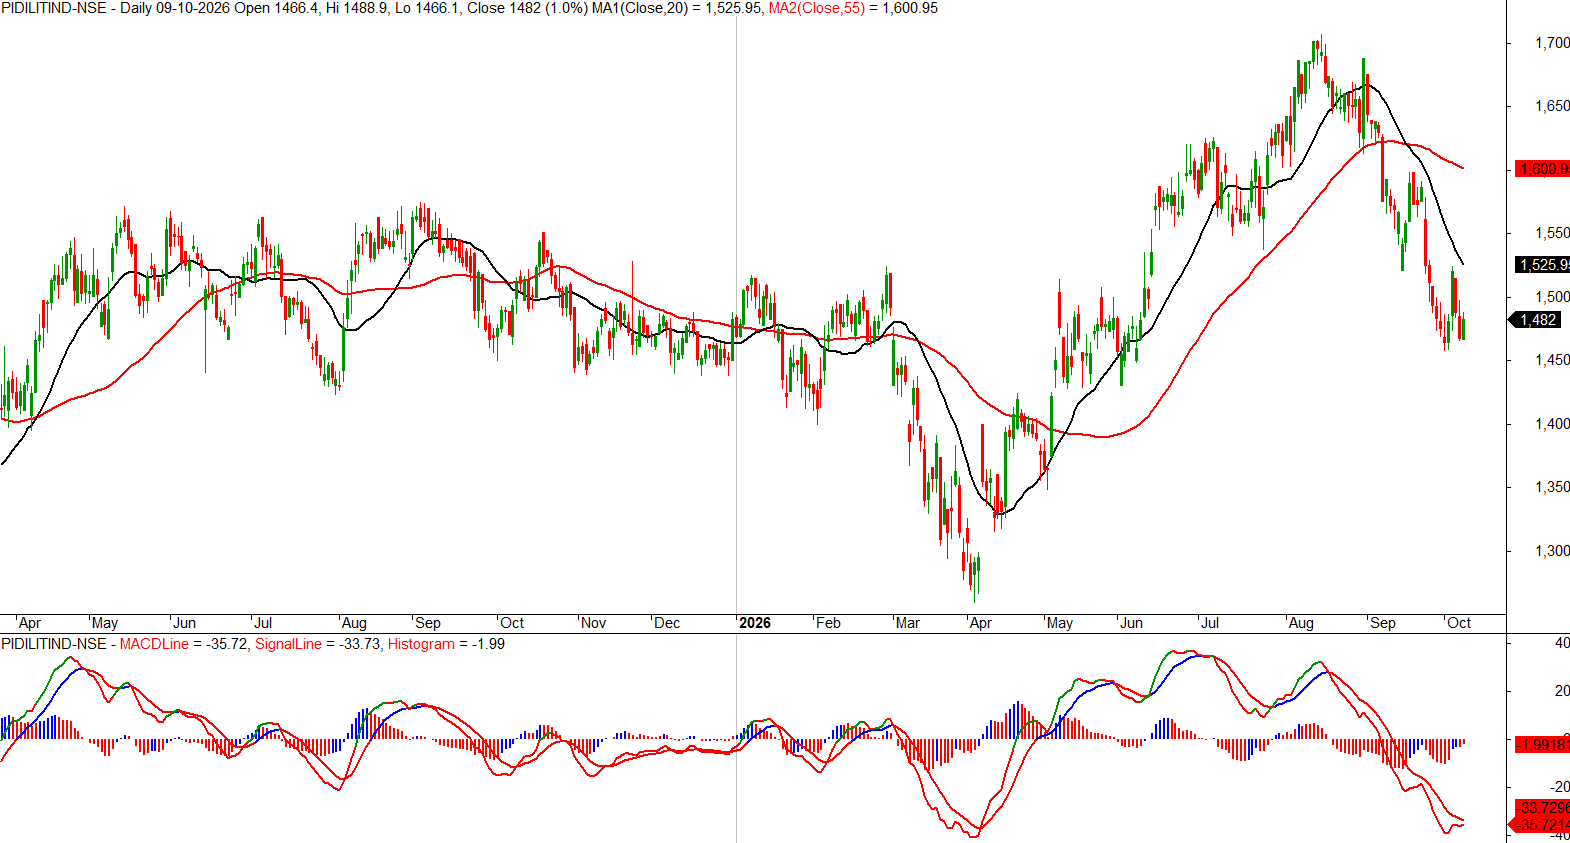This screenshot has height=843, width=1570.
Task: Click the -1.9918 histogram value tag
Action: pyautogui.click(x=1543, y=745)
